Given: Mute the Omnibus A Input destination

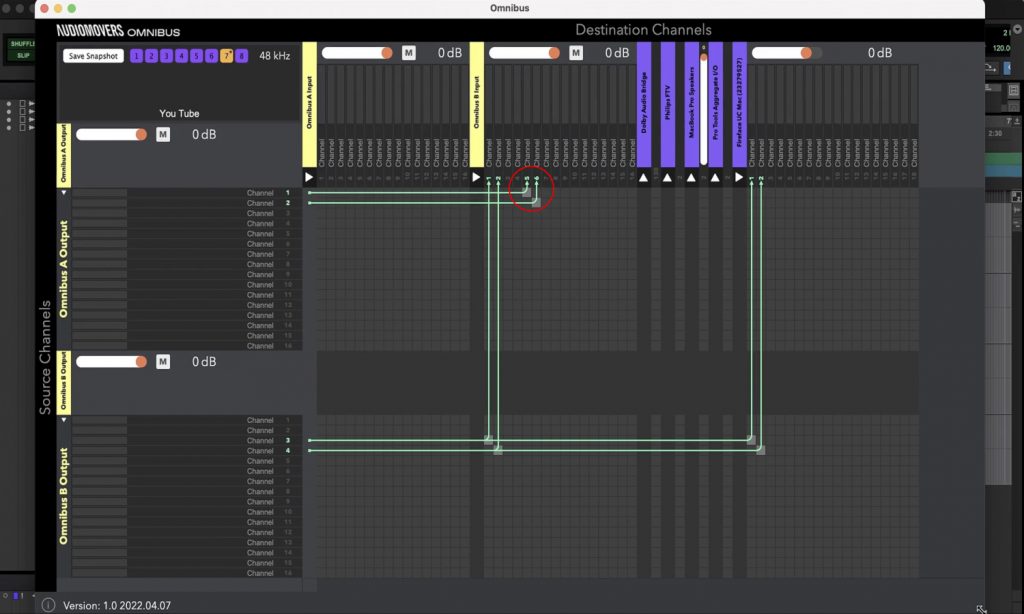Looking at the screenshot, I should point(408,53).
